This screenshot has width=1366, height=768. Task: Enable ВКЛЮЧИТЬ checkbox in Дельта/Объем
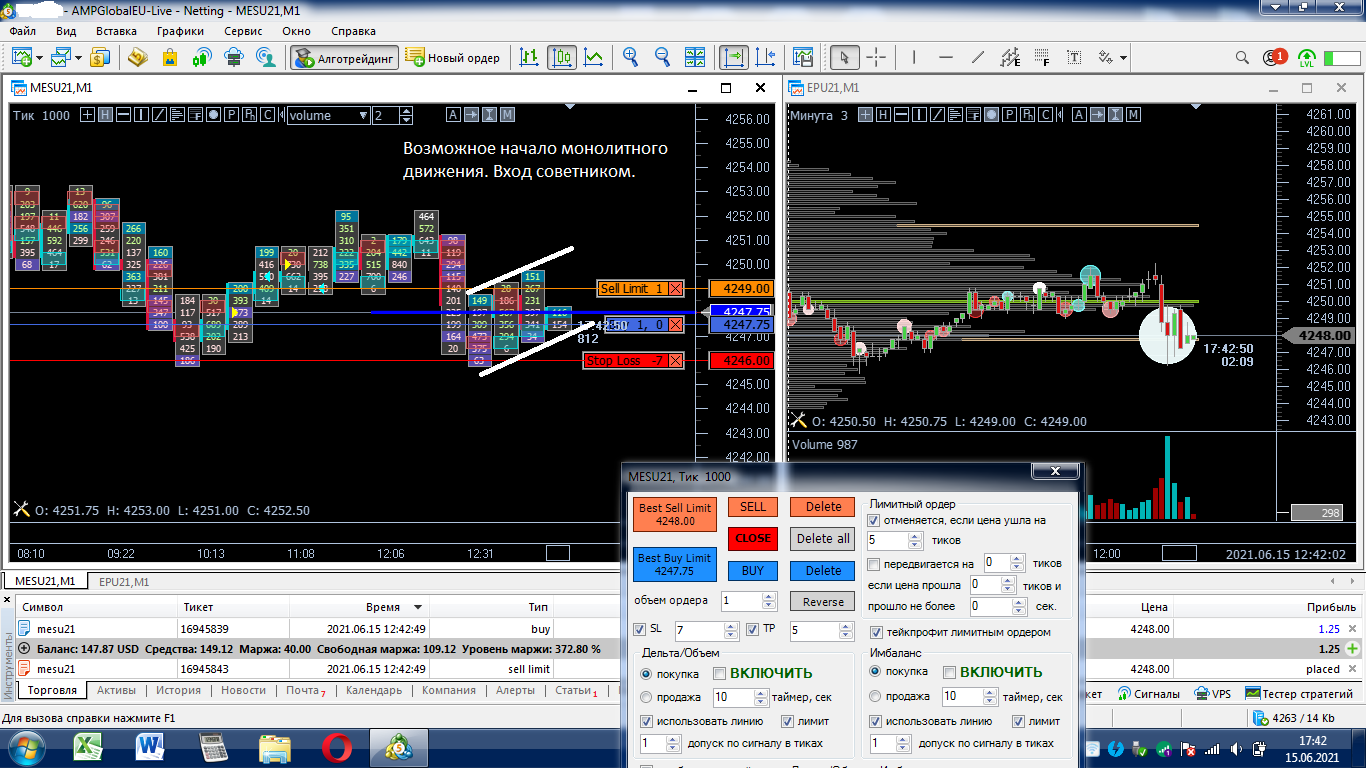[718, 673]
